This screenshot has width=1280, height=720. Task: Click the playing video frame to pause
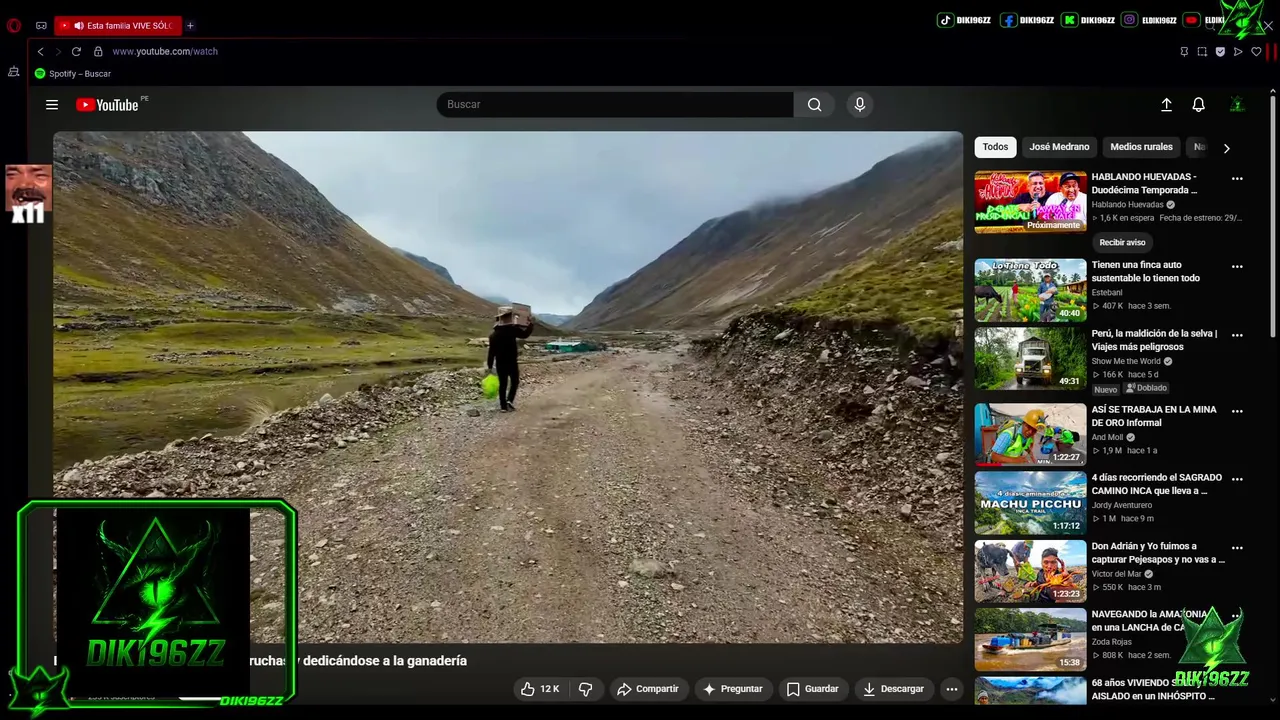point(508,387)
